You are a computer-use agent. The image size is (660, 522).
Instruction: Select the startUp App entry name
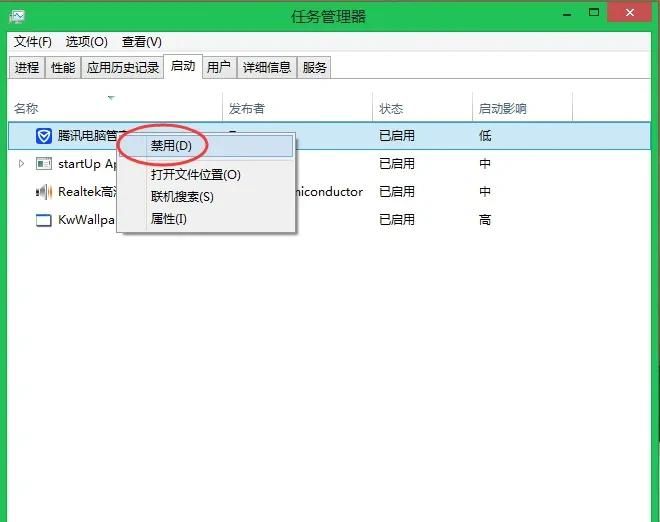[x=87, y=164]
